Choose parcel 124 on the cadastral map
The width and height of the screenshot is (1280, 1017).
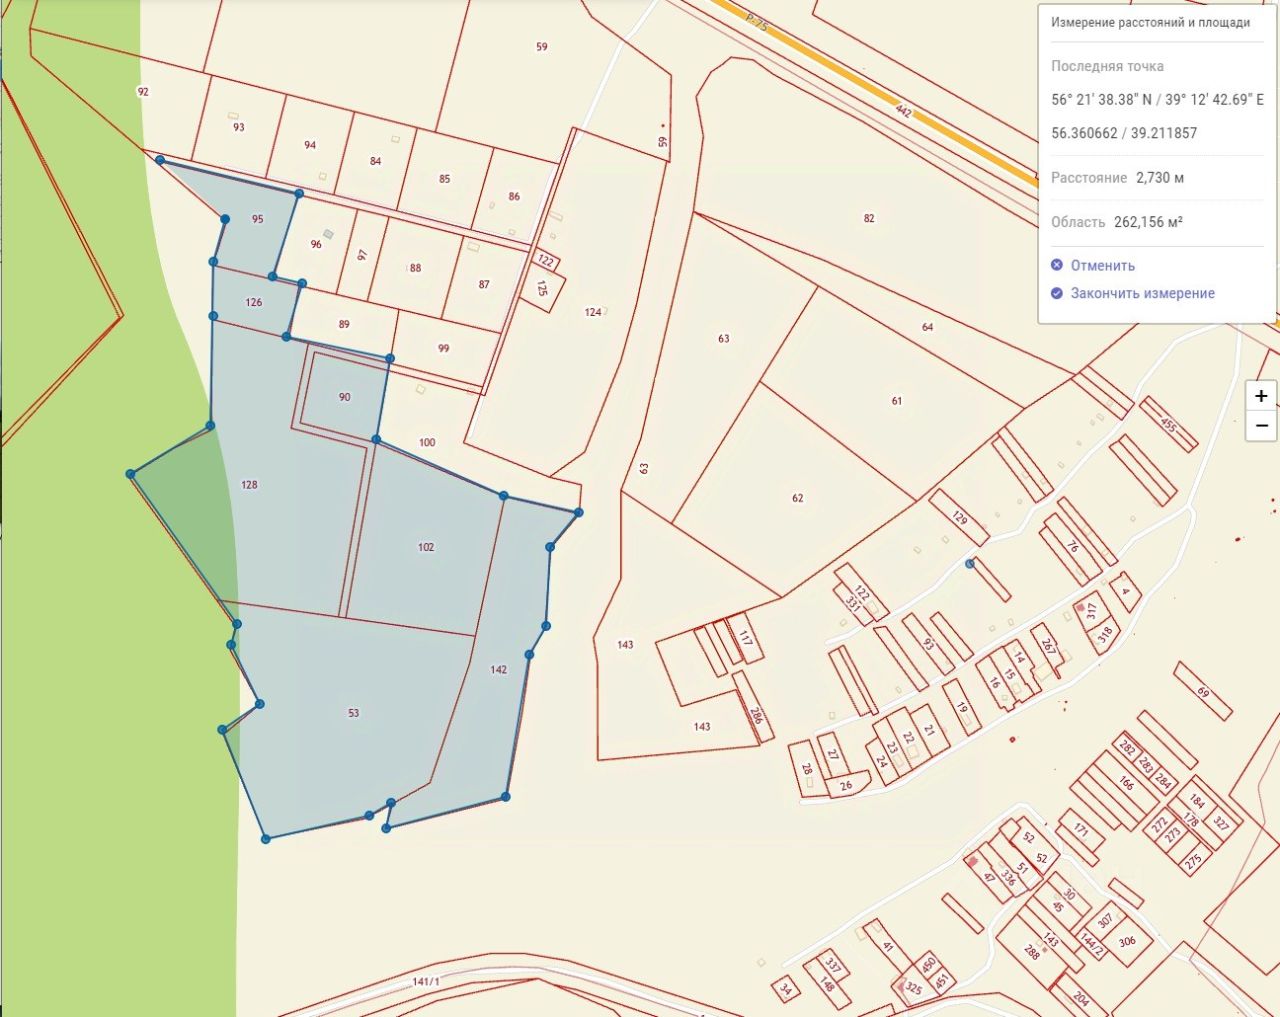pyautogui.click(x=593, y=313)
